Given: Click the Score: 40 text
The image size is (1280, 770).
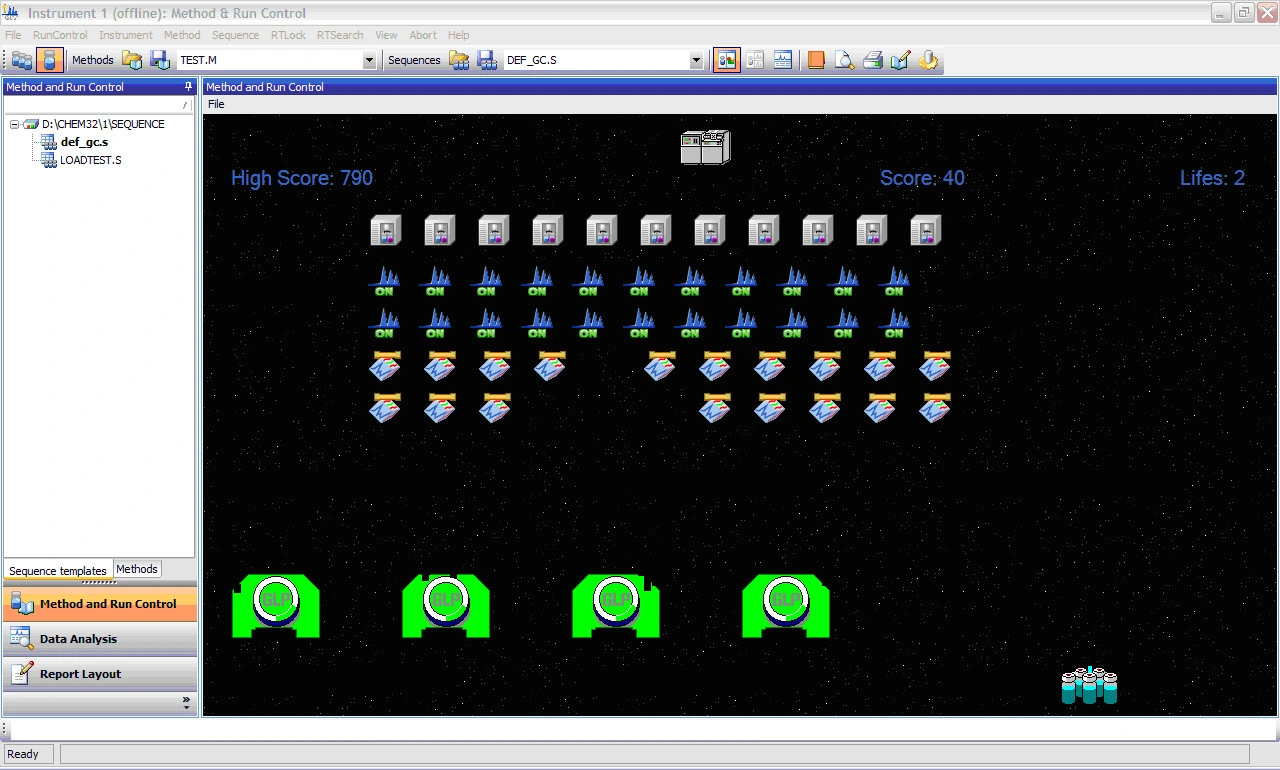Looking at the screenshot, I should point(922,178).
